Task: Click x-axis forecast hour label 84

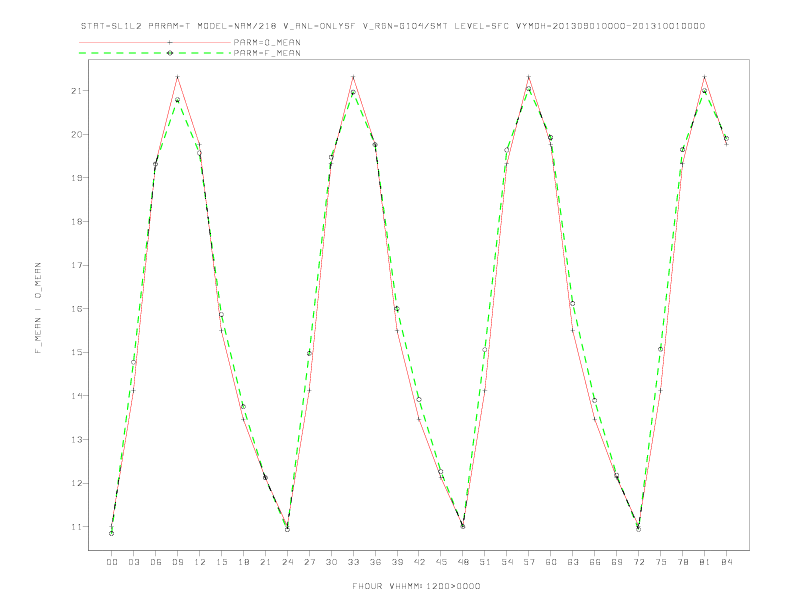Action: 727,562
